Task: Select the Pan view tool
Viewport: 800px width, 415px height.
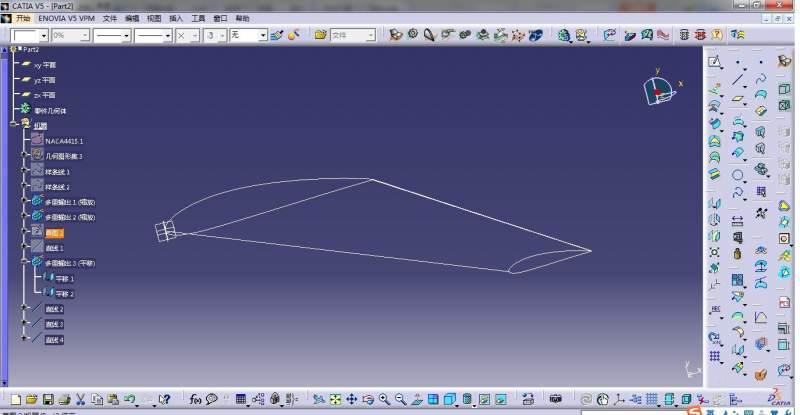Action: (352, 400)
